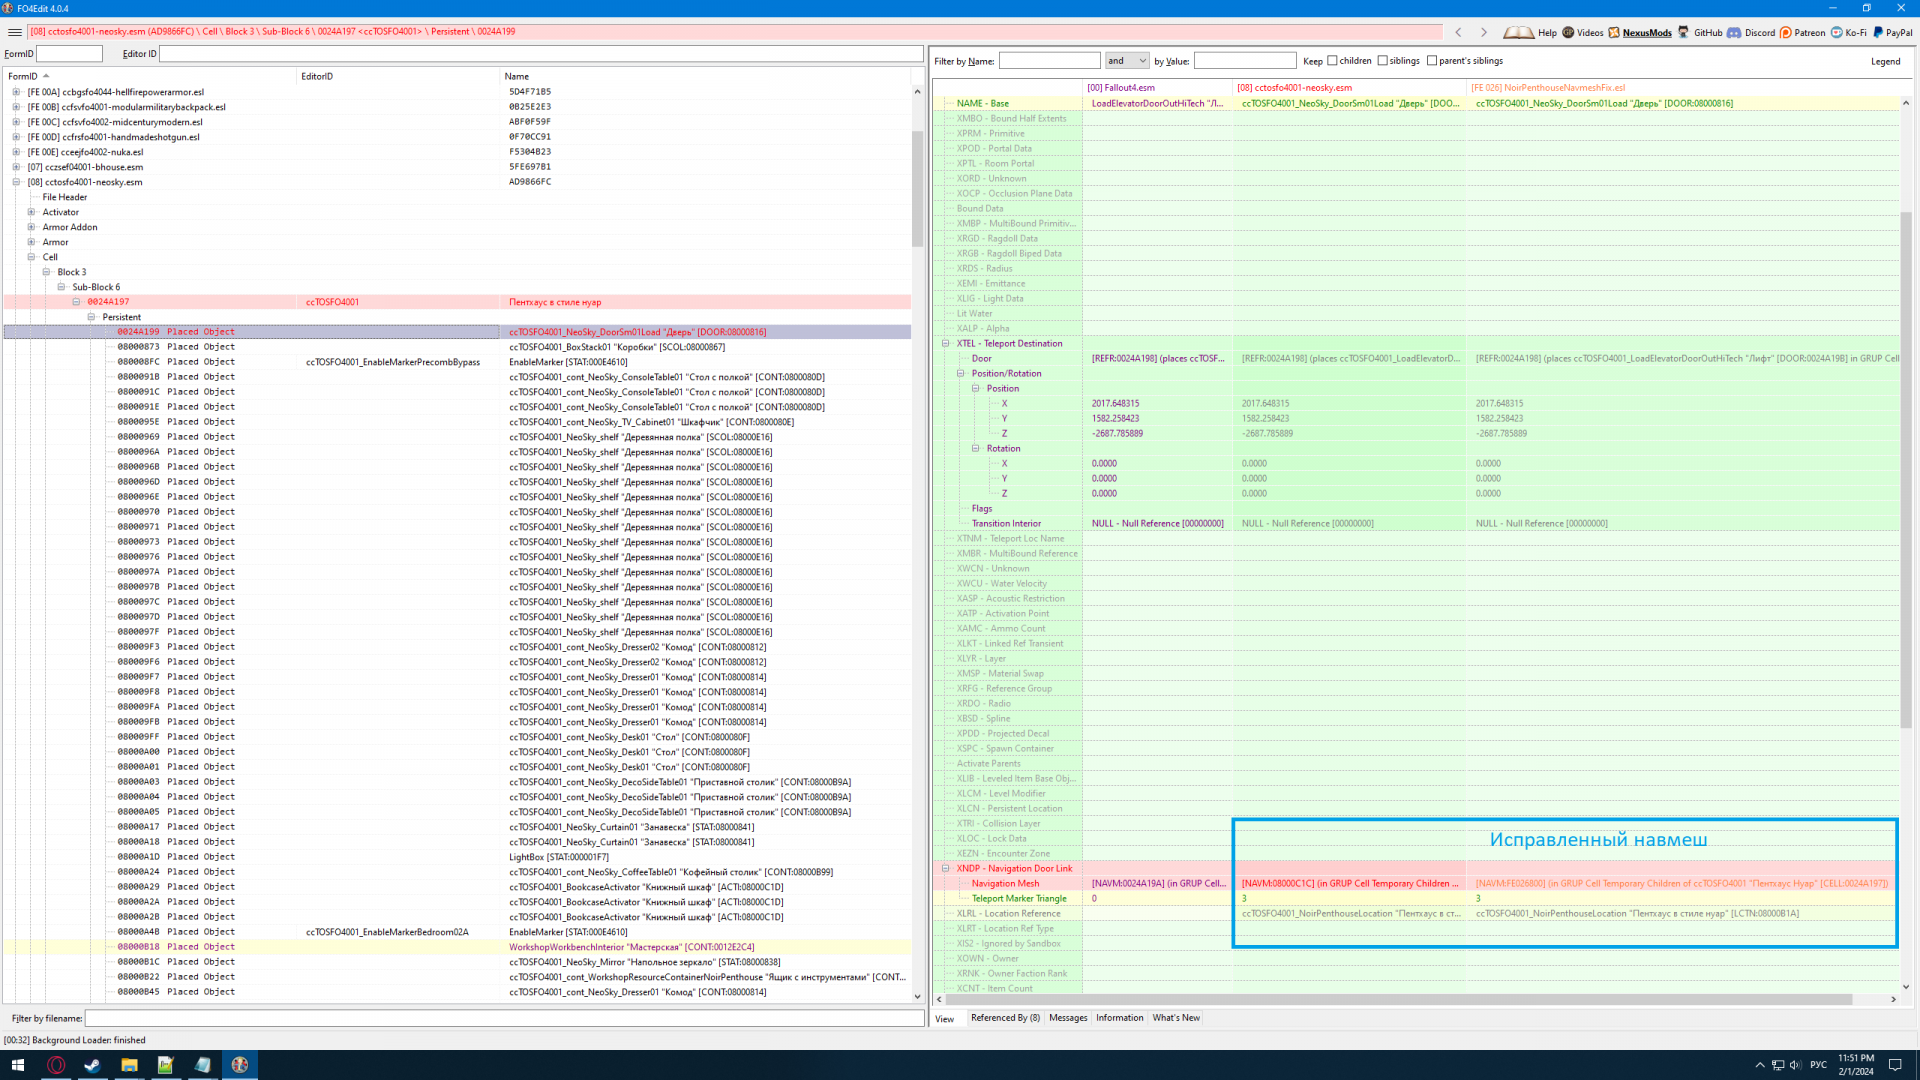Navigate back with the left arrow
Screen dimensions: 1920x1080
point(1458,32)
